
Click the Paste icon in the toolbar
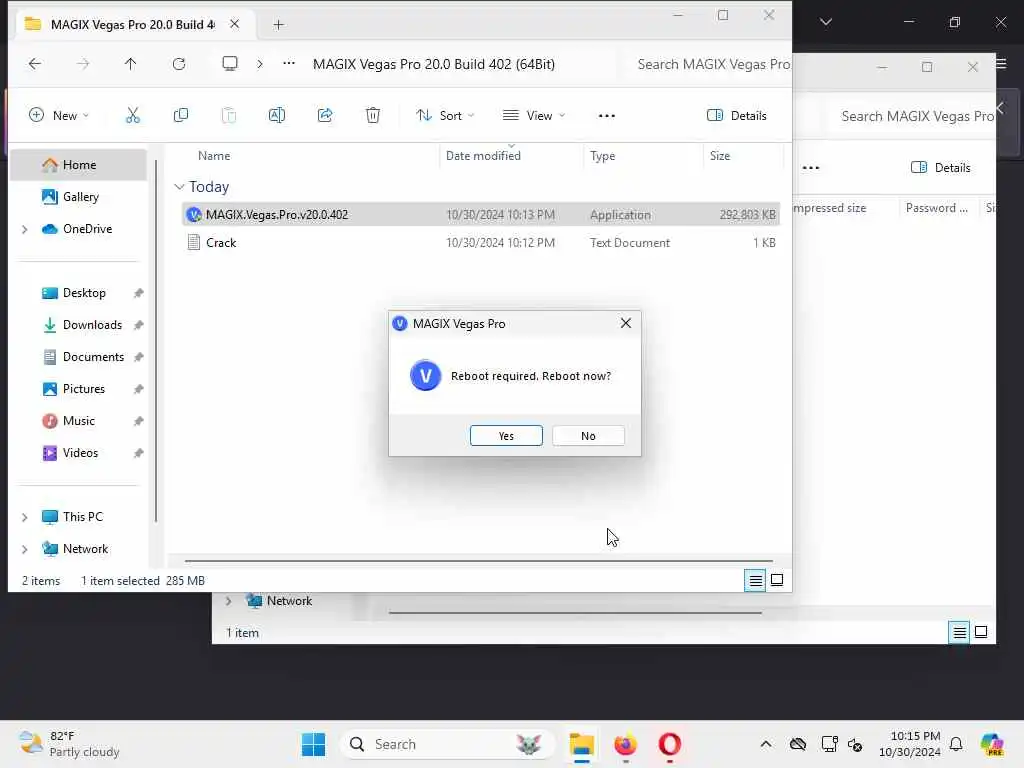(229, 116)
